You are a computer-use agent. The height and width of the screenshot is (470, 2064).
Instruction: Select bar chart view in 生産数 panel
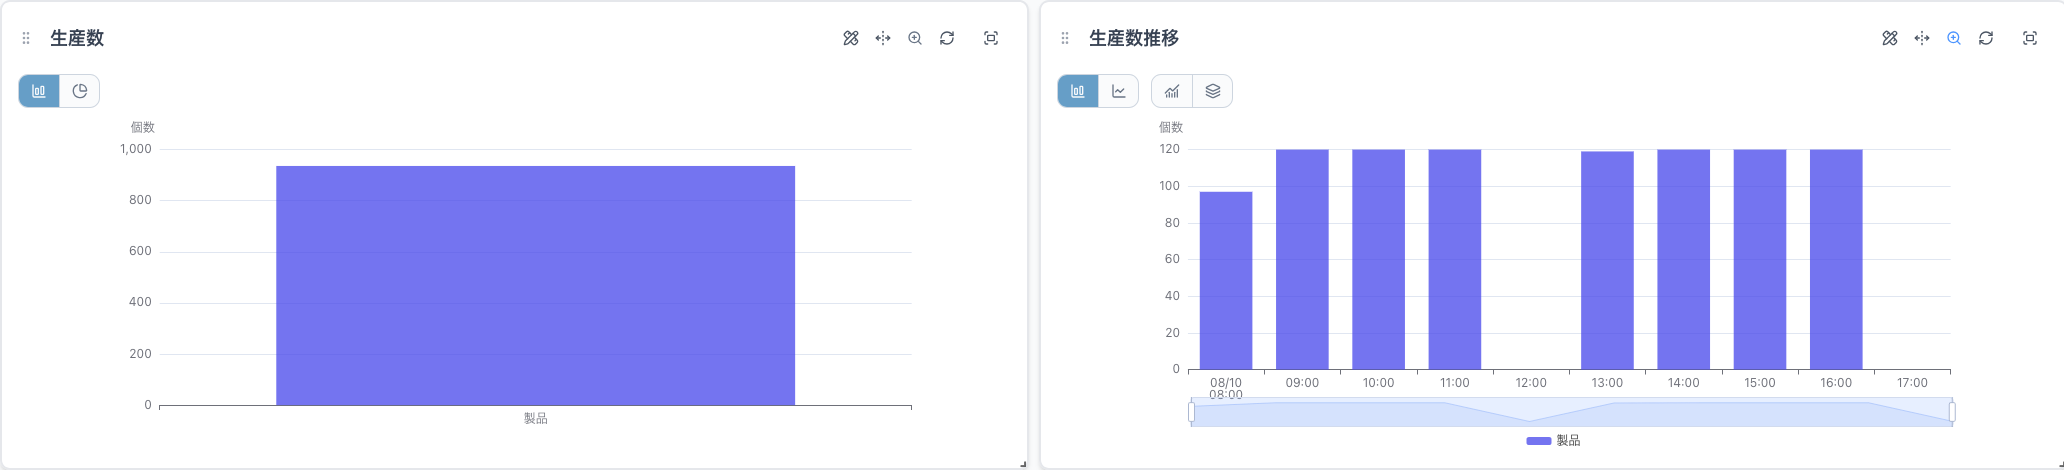(39, 91)
